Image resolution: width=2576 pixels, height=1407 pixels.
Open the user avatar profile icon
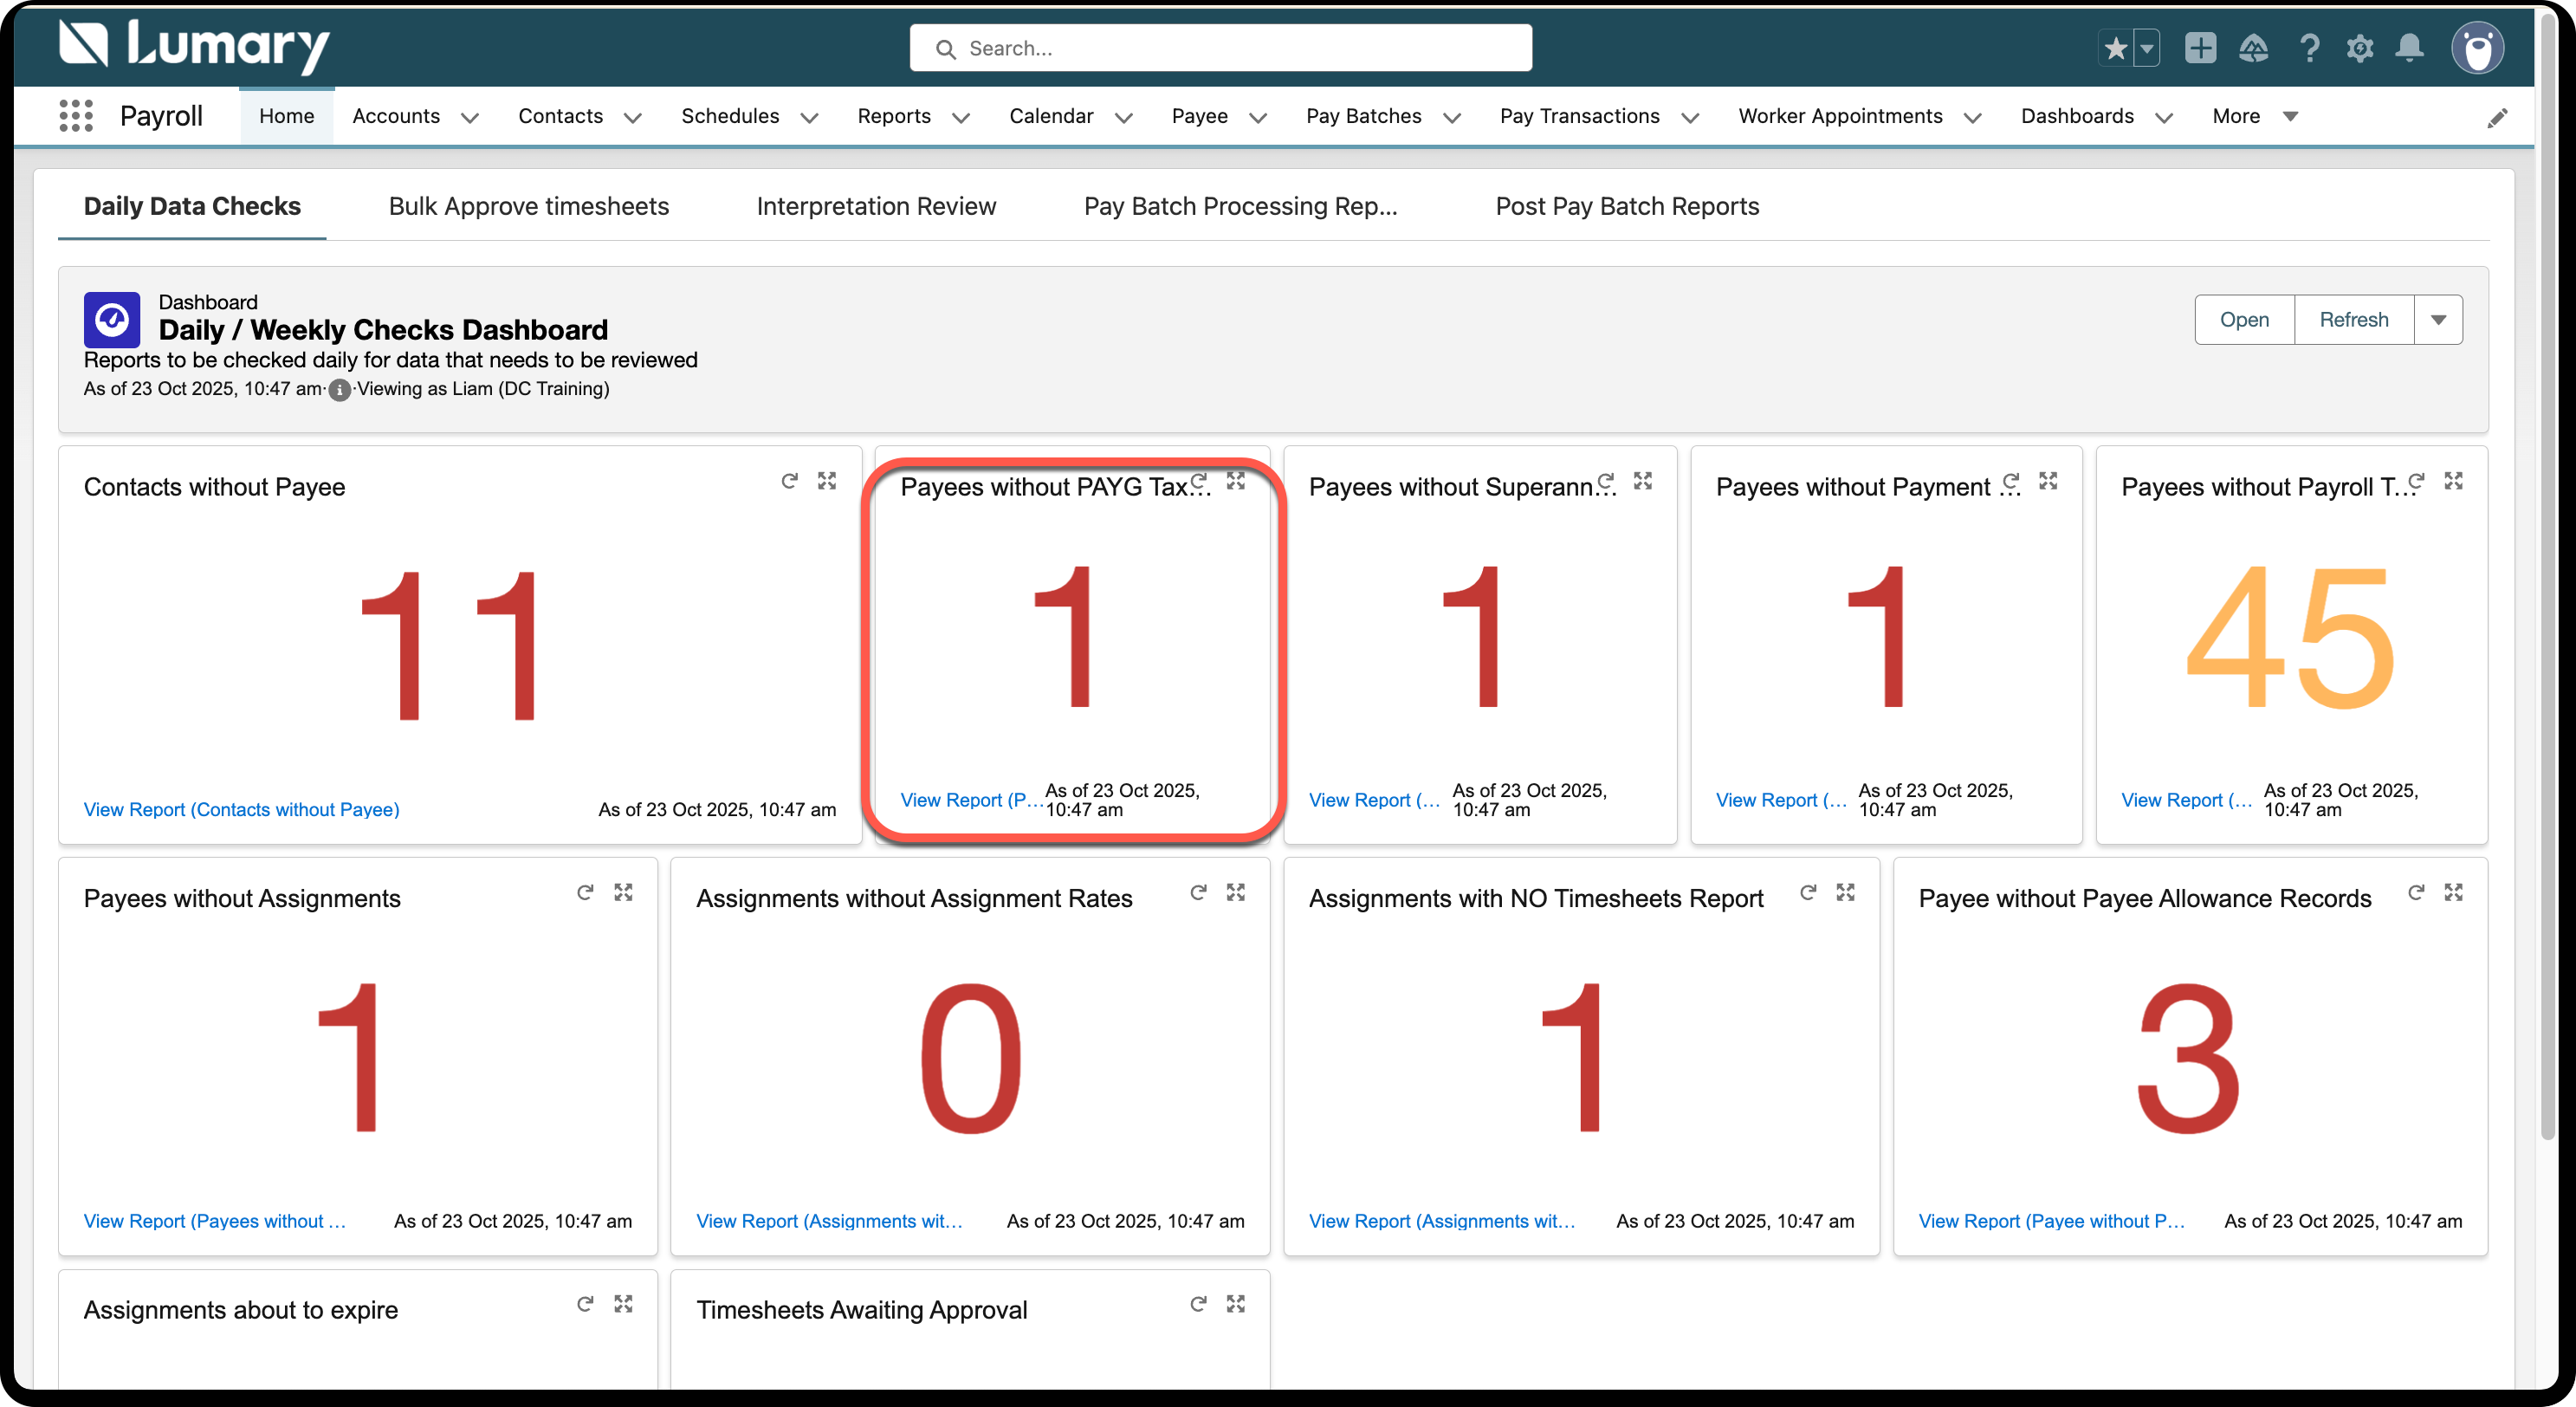[2478, 47]
